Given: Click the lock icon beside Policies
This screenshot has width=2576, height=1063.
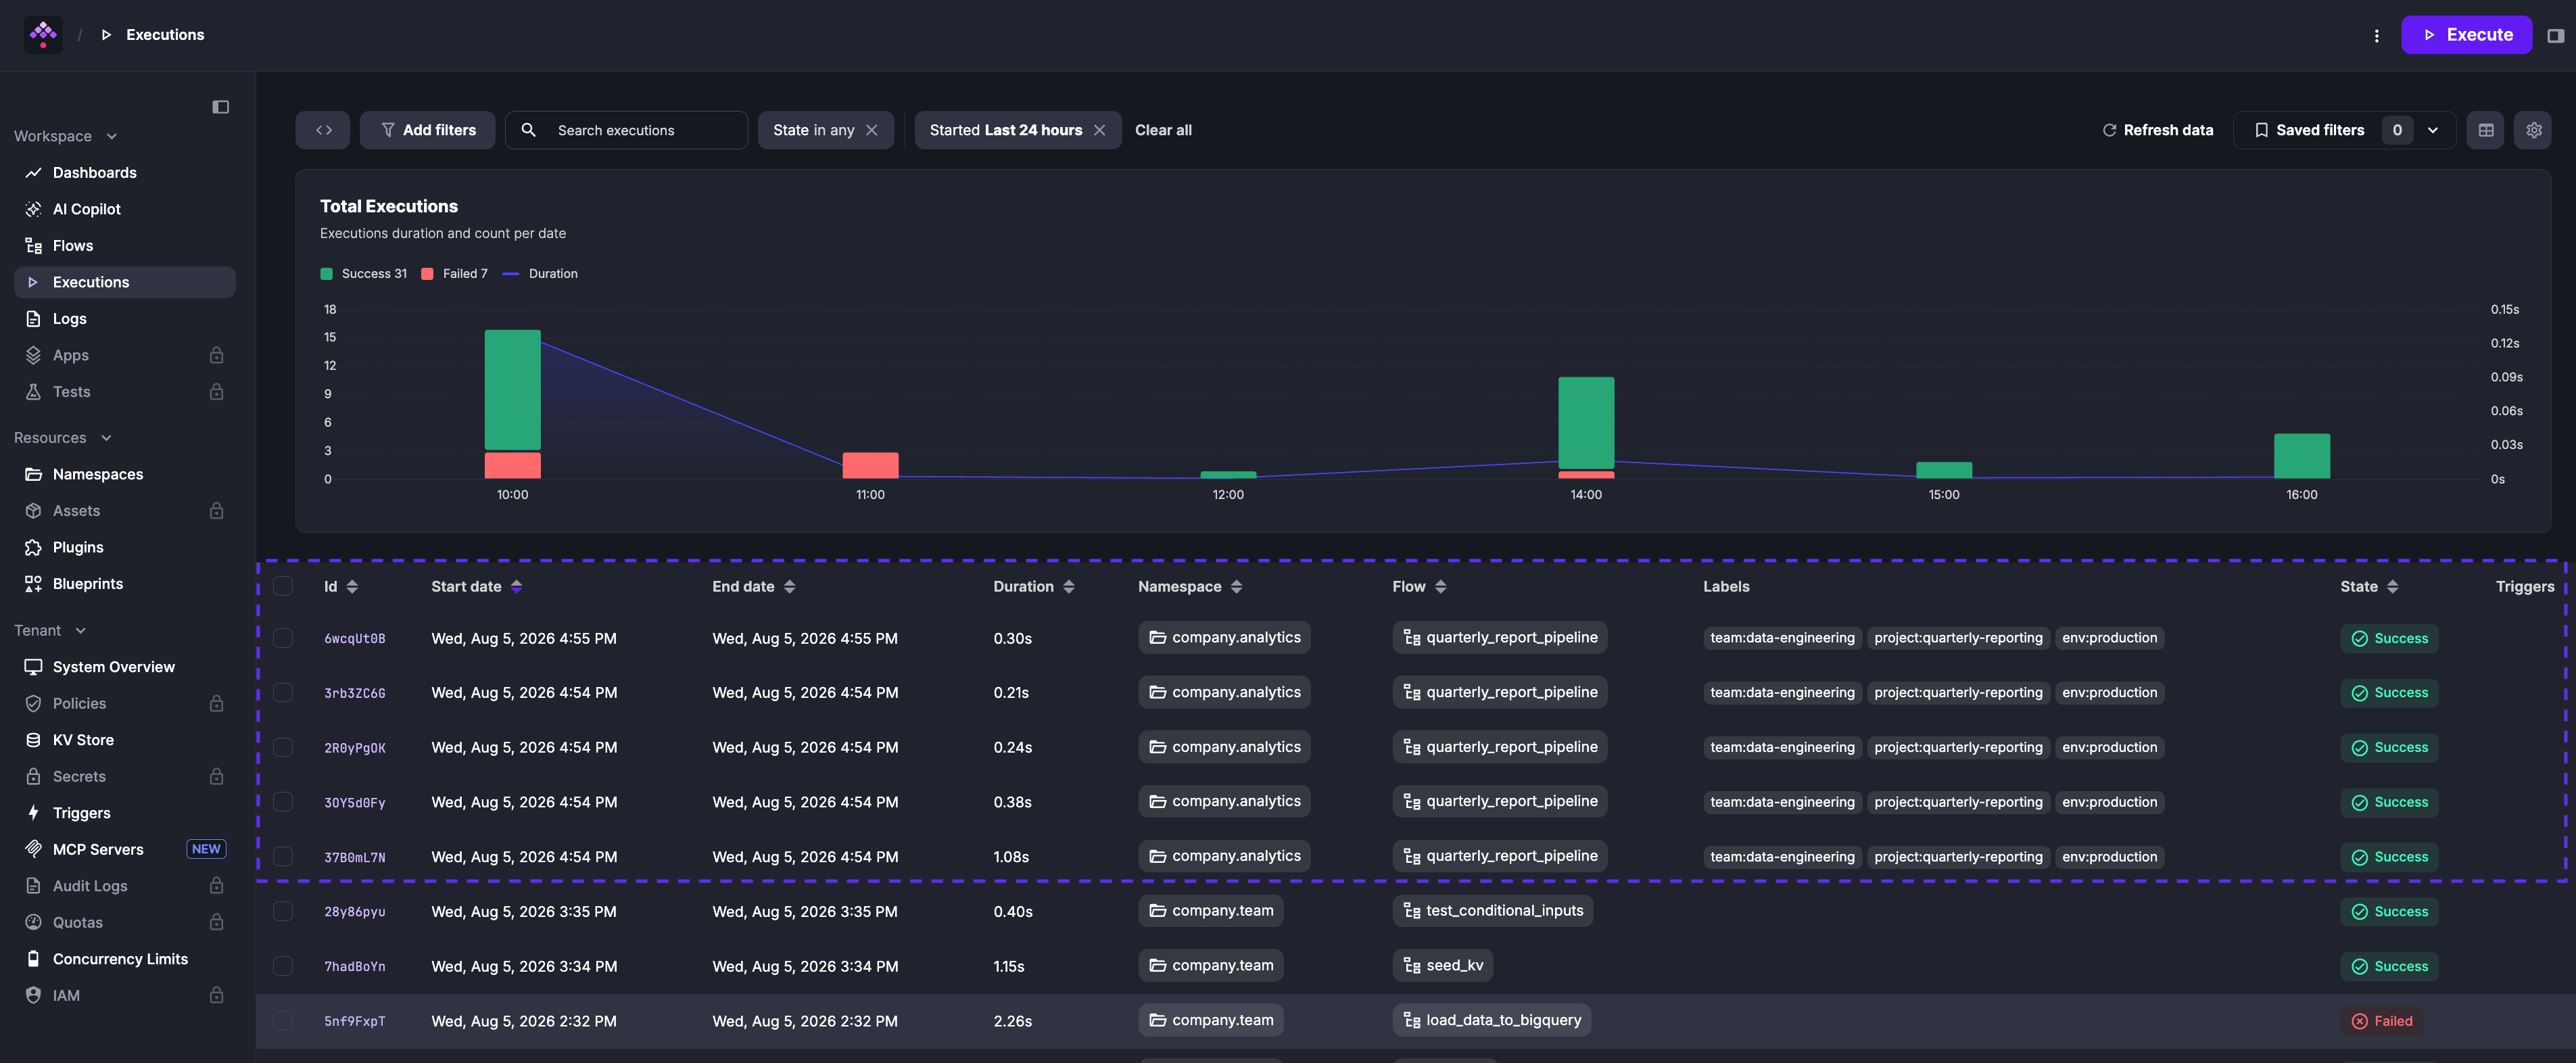Looking at the screenshot, I should point(216,704).
